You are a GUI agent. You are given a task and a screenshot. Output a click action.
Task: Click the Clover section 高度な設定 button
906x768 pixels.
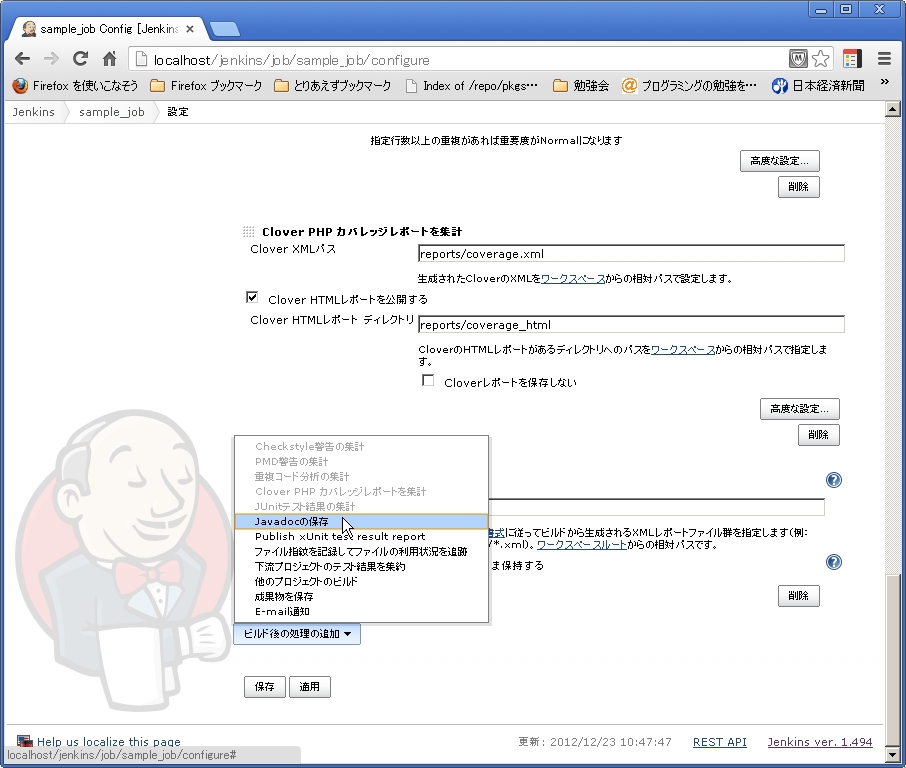pyautogui.click(x=800, y=409)
